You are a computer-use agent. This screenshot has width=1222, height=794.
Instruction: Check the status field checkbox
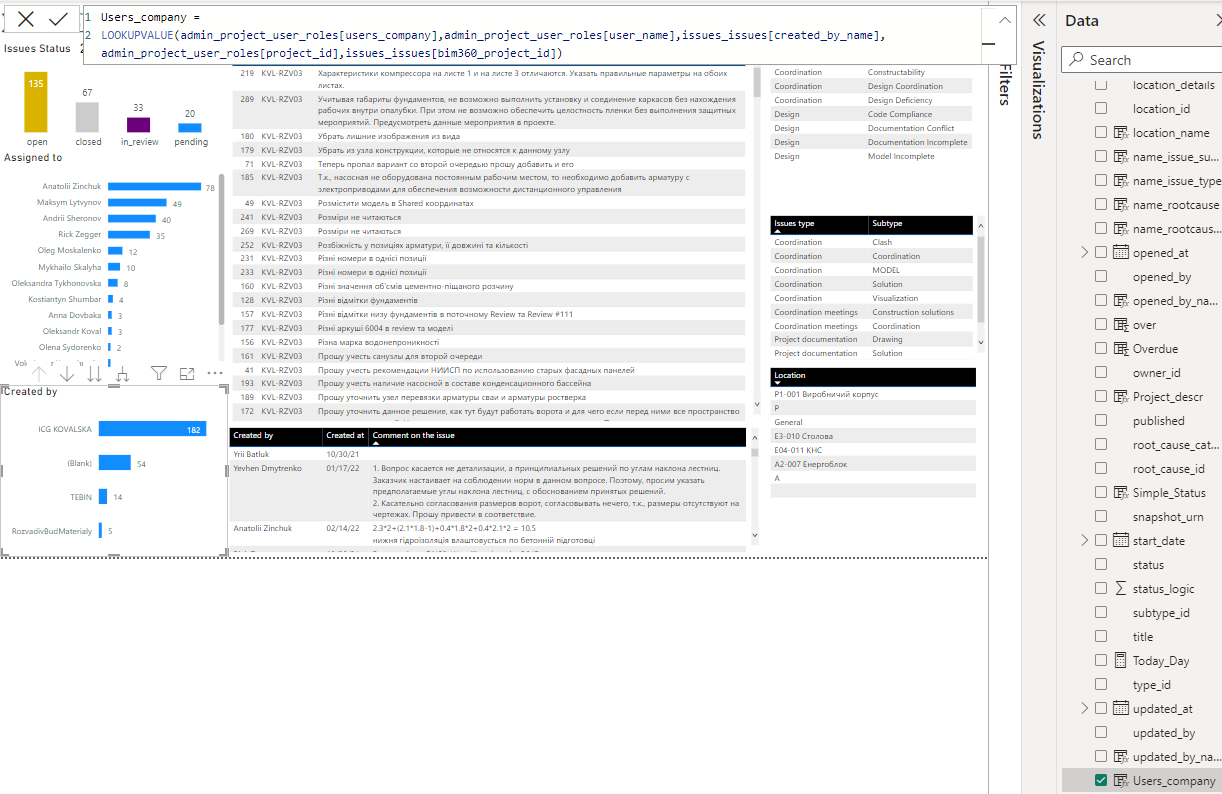1101,565
